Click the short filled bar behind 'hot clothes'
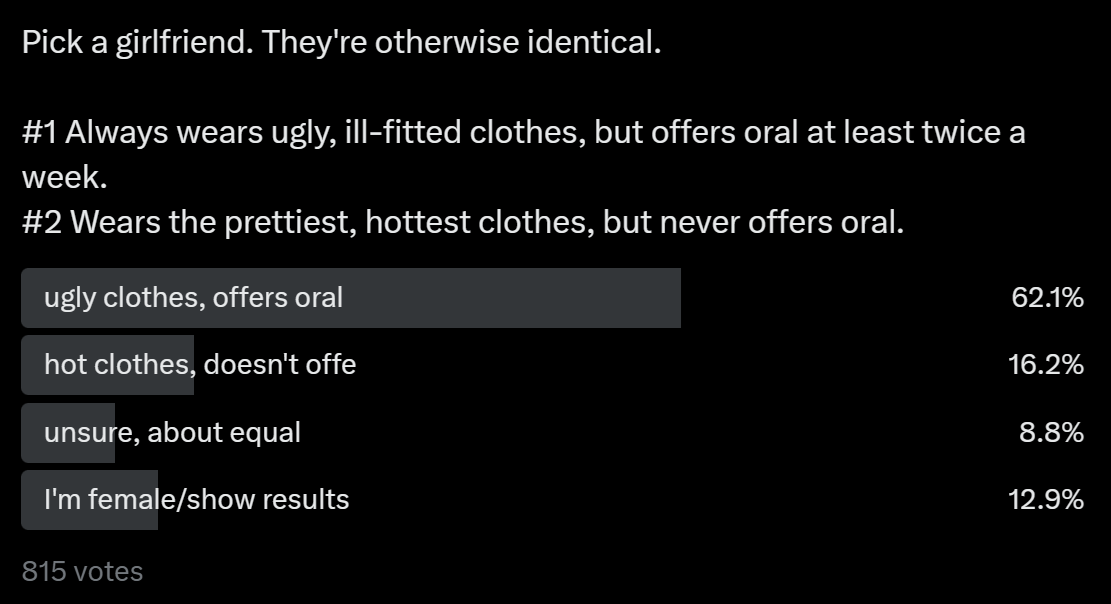 tap(107, 364)
